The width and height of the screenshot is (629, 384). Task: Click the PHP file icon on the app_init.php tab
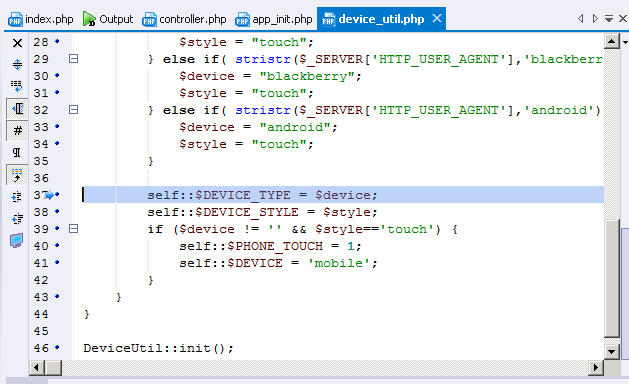[242, 19]
